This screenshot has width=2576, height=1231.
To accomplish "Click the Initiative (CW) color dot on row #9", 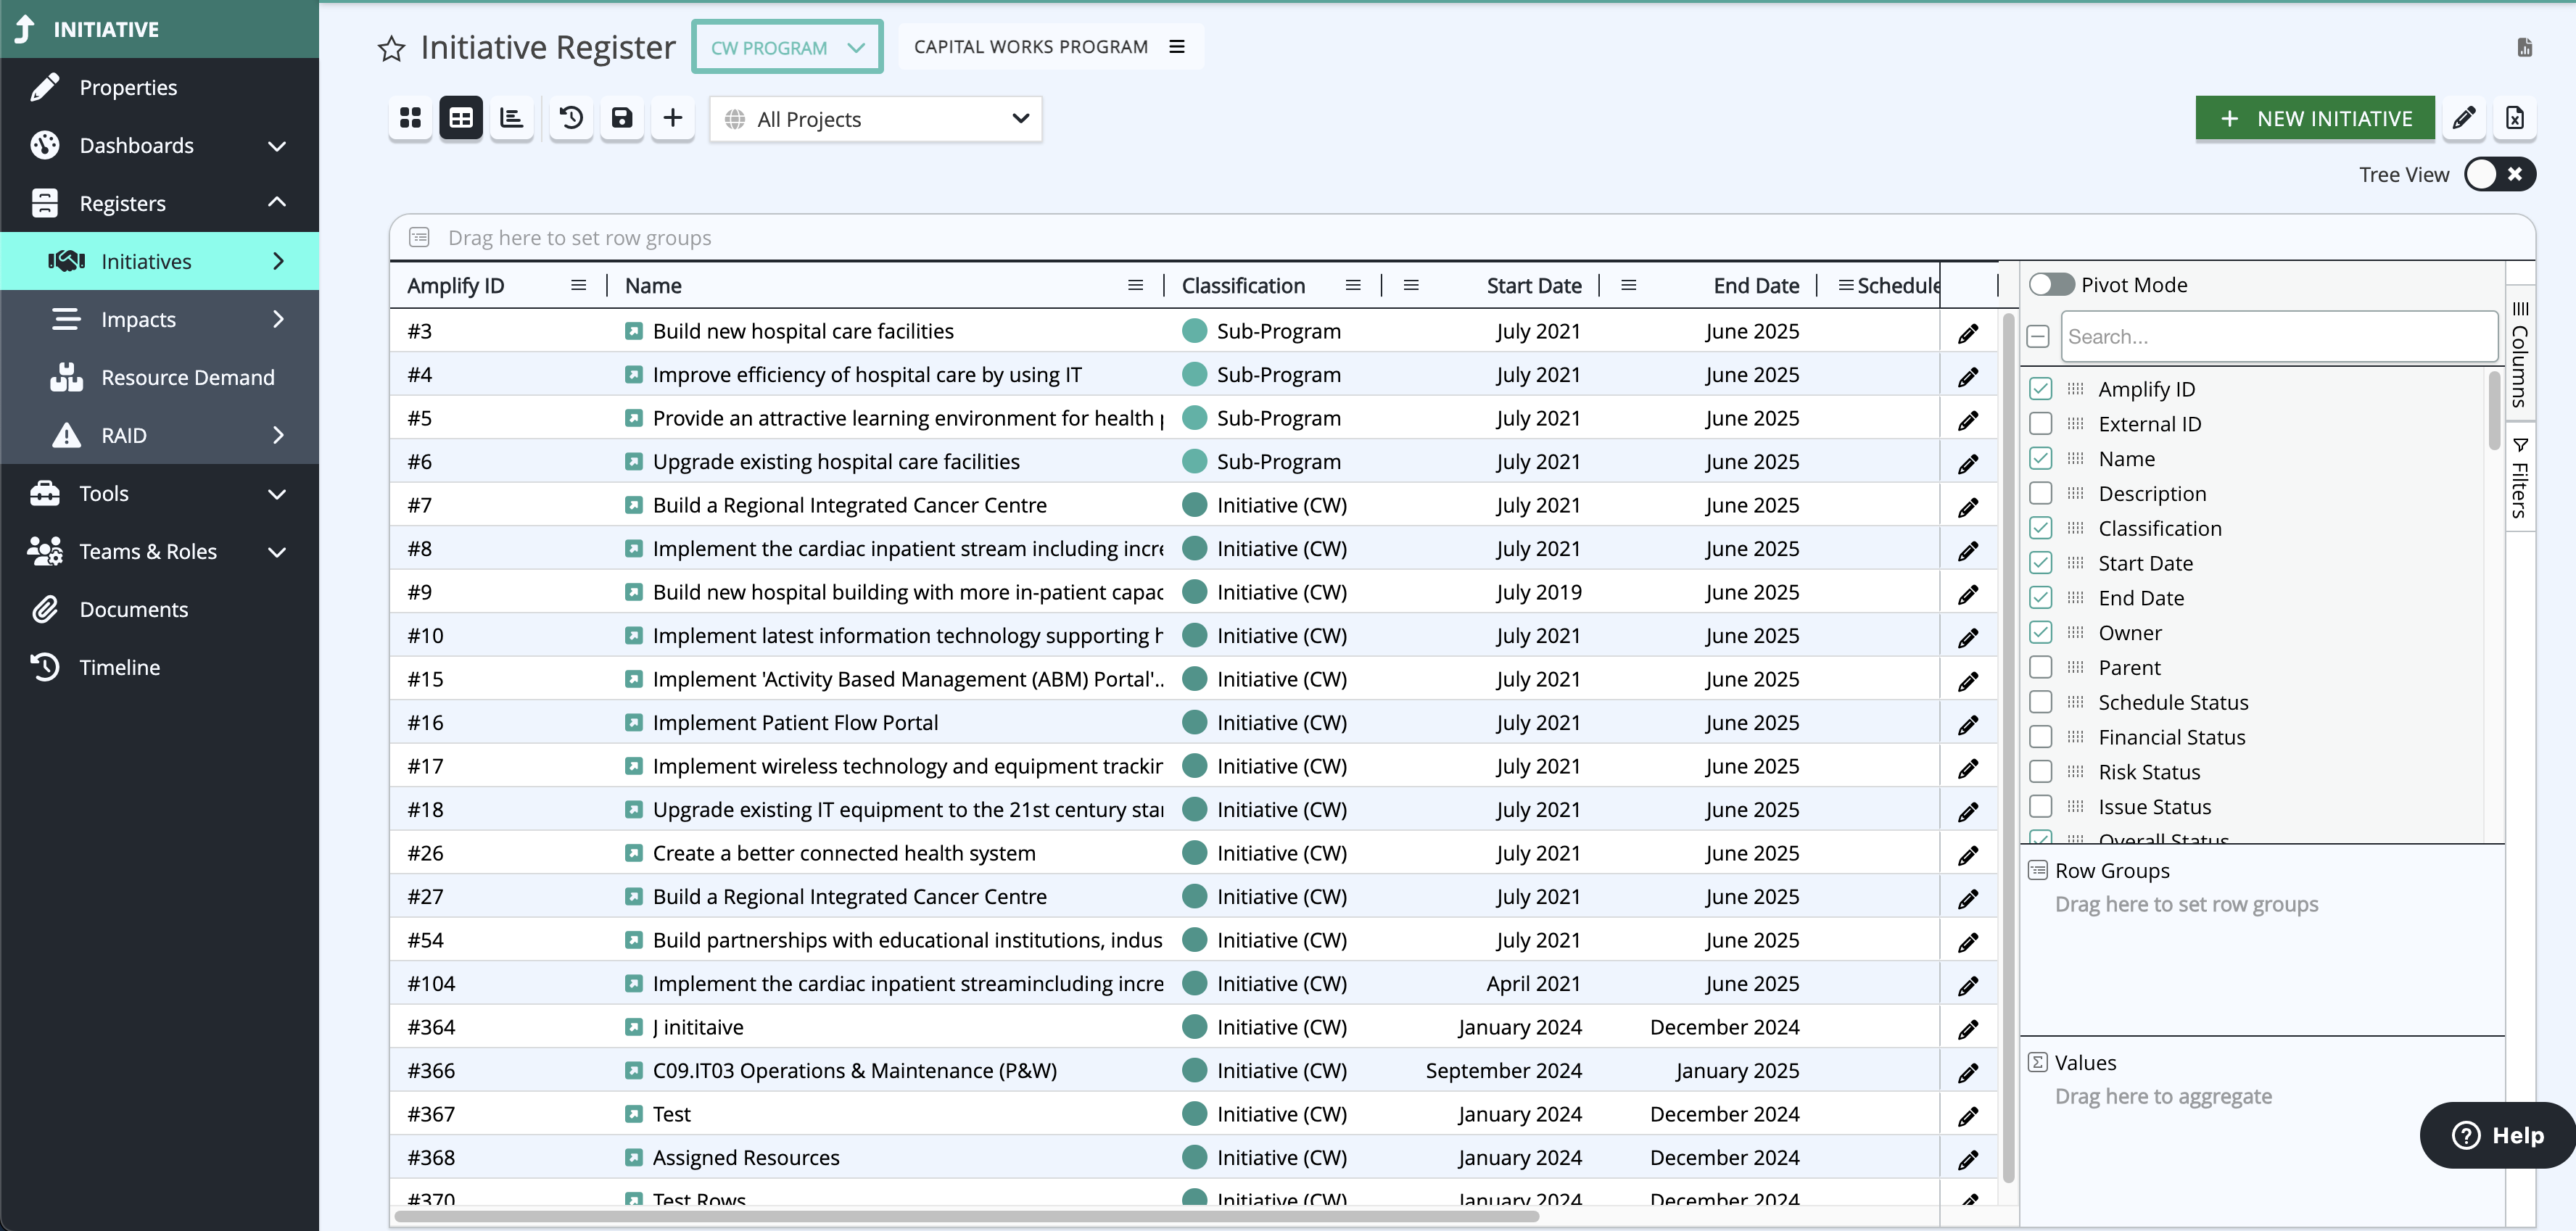I will point(1194,593).
